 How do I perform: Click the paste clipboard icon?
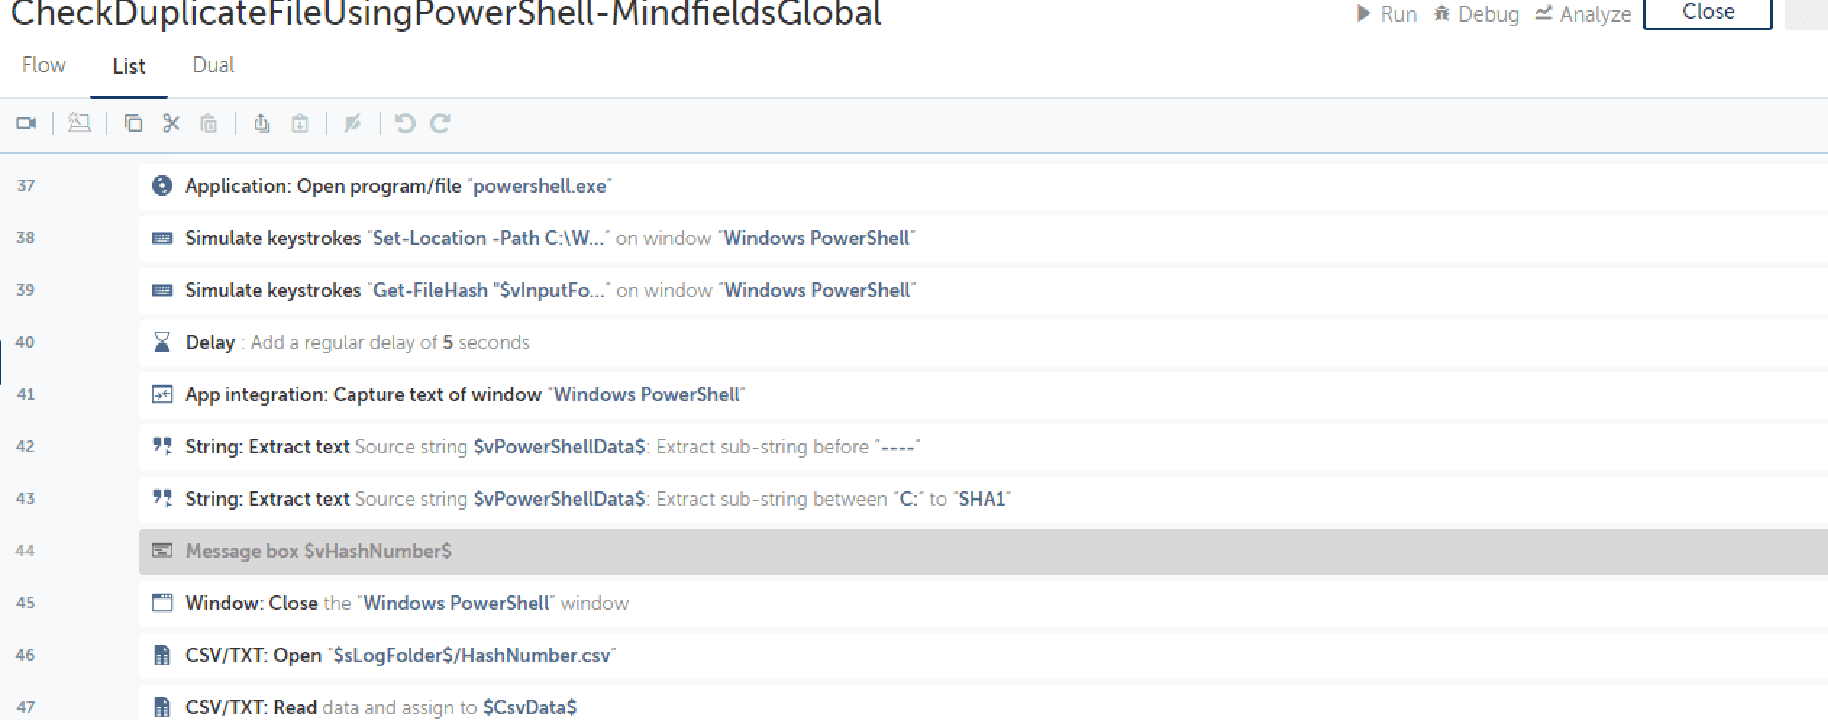(x=209, y=123)
